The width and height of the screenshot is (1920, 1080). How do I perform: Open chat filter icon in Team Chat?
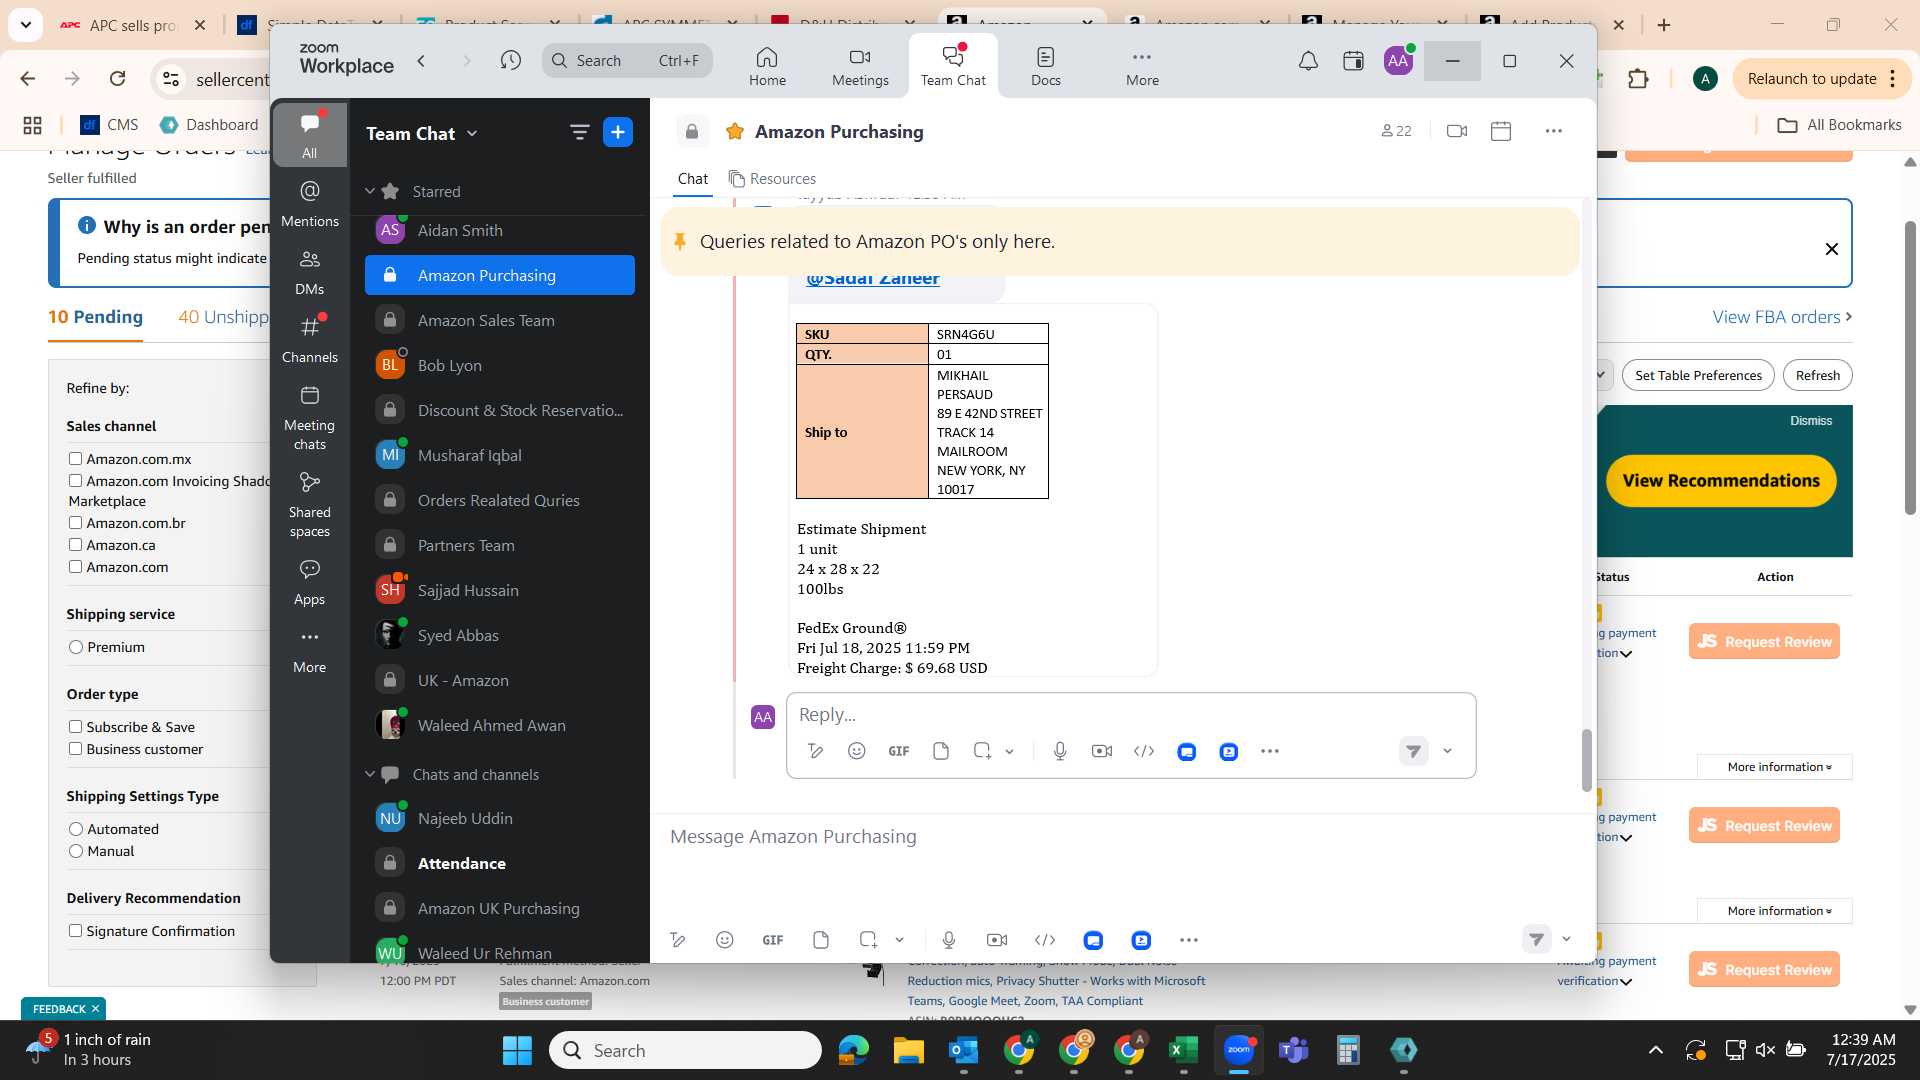coord(579,132)
